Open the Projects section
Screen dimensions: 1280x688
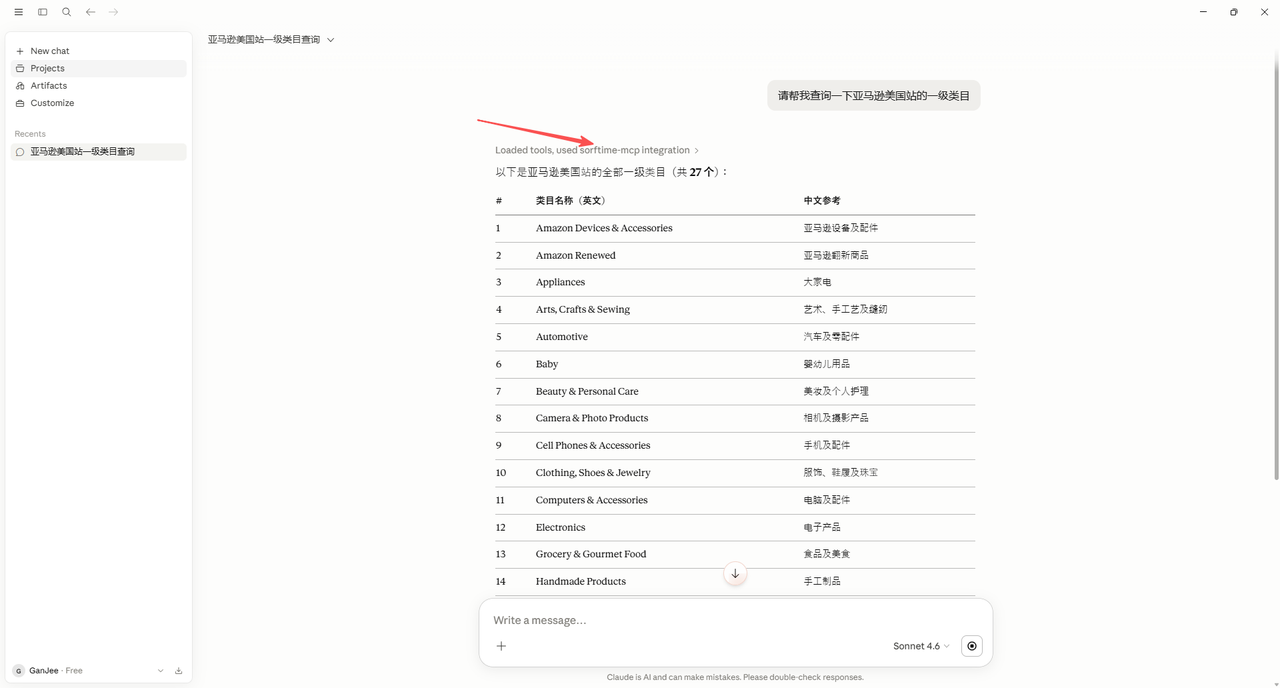point(98,68)
